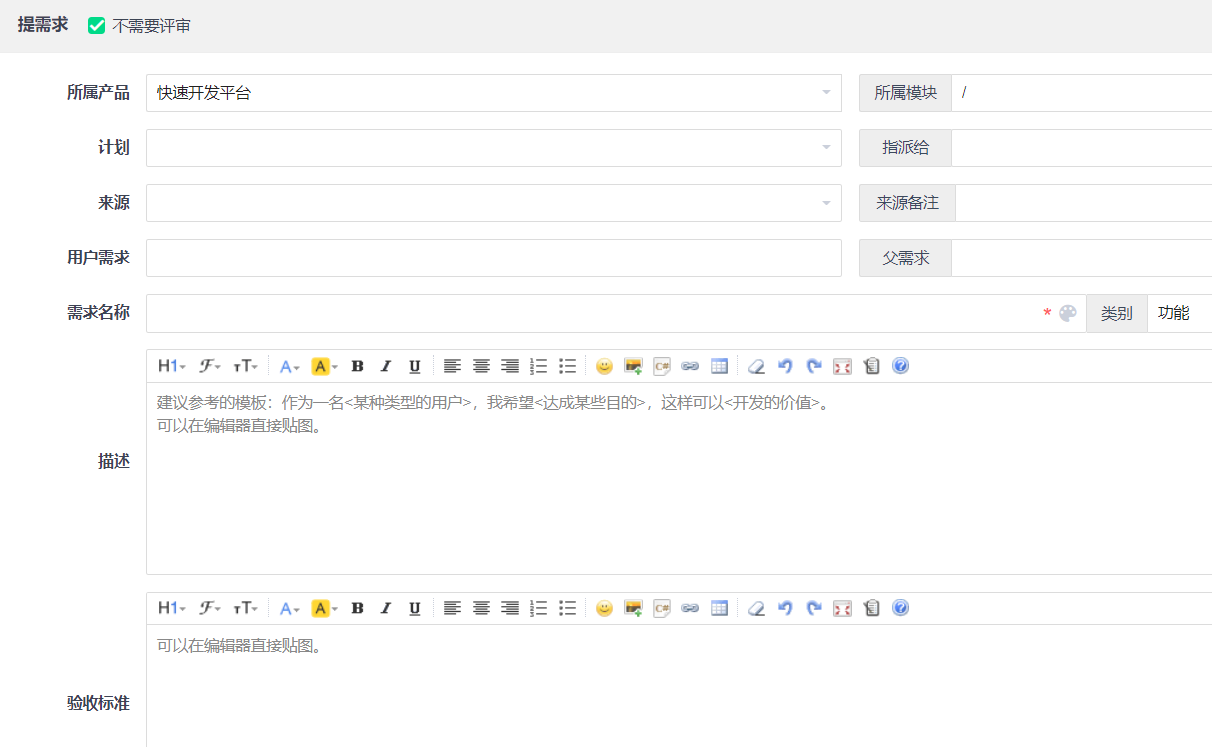Insert emoticon in the 描述 editor

coord(604,366)
